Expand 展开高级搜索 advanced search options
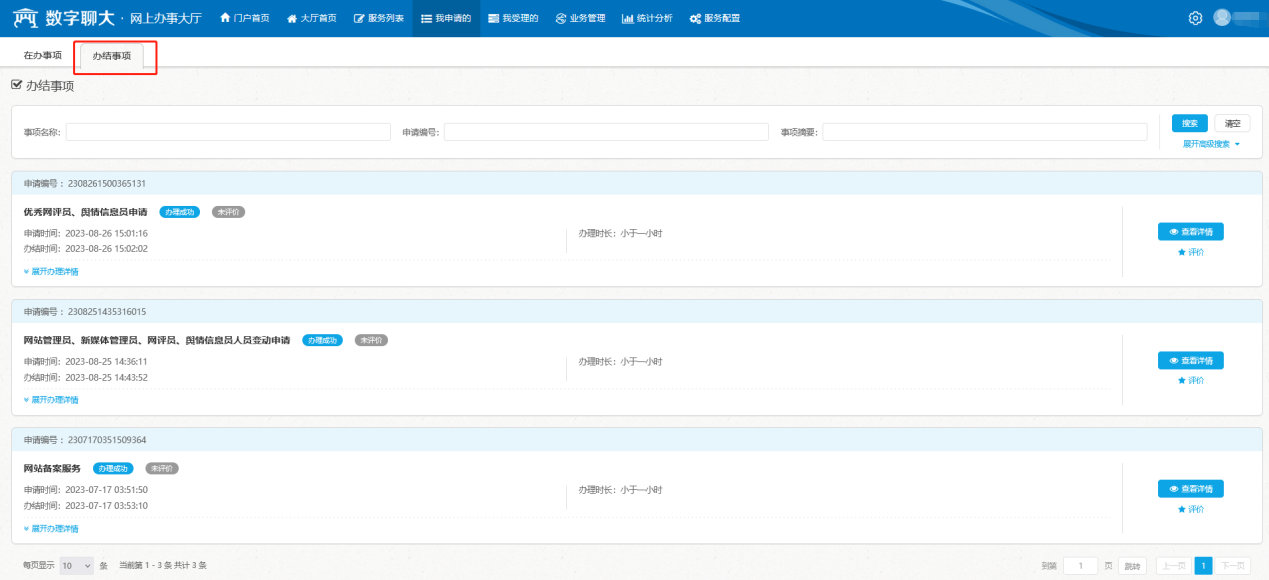1269x580 pixels. tap(1211, 144)
